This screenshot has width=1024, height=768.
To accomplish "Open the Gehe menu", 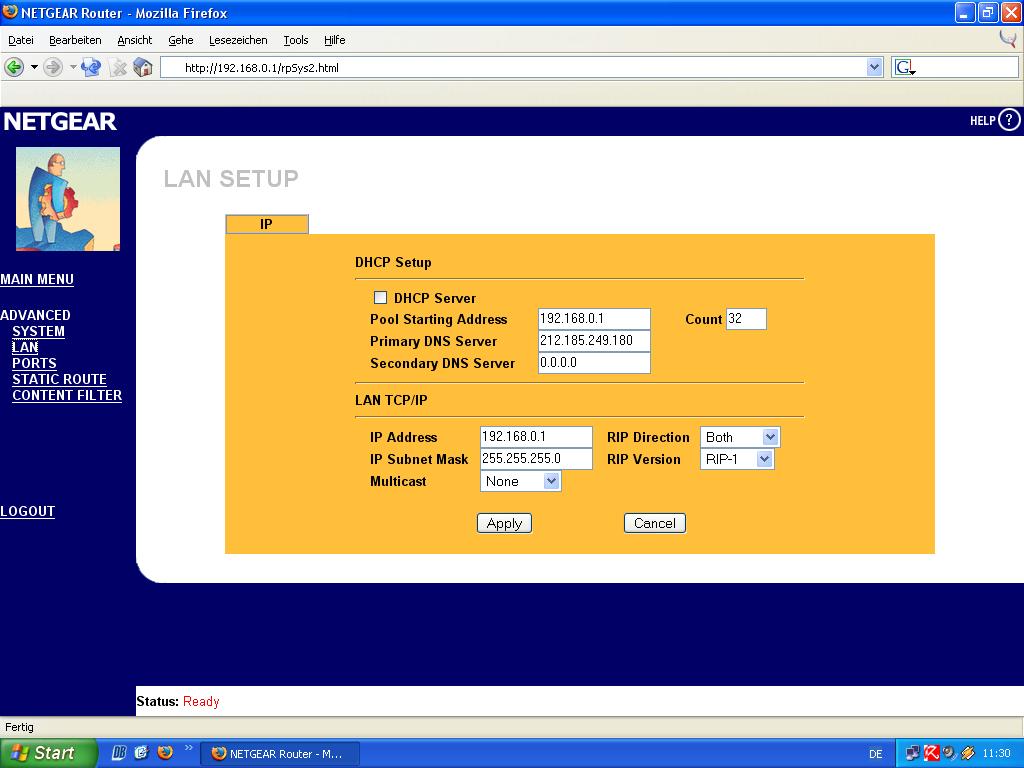I will (x=181, y=40).
